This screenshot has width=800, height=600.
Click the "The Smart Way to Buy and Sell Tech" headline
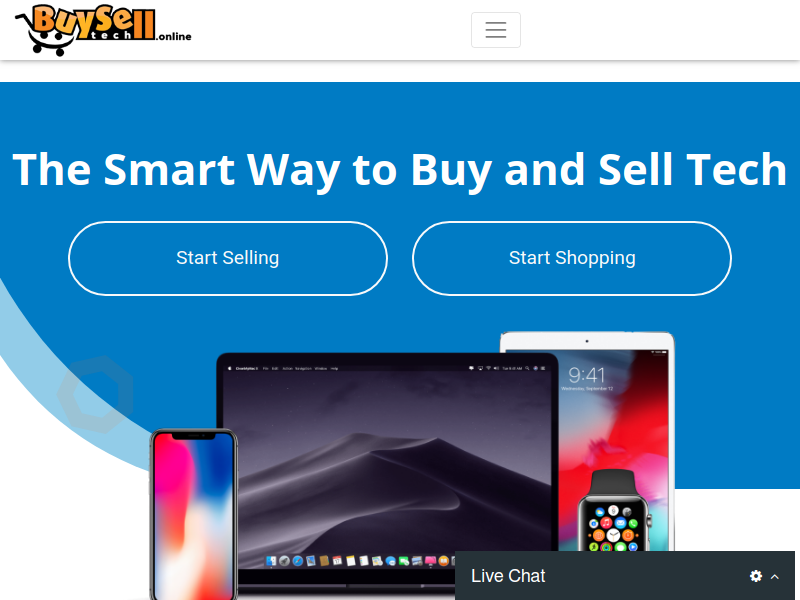tap(399, 170)
